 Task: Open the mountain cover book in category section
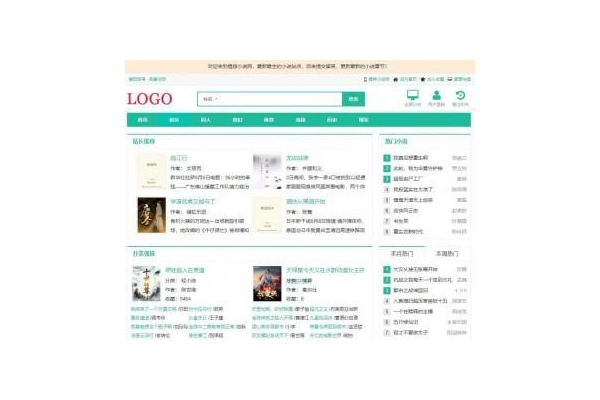point(146,284)
